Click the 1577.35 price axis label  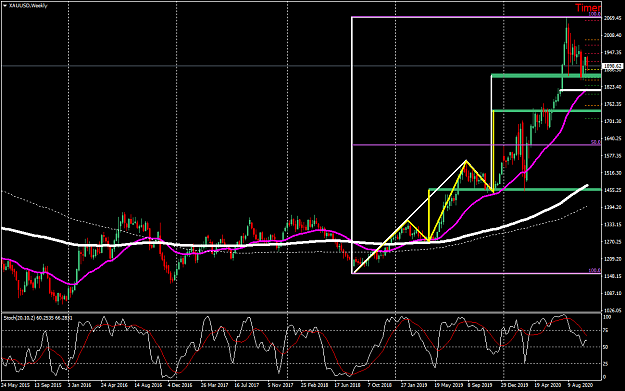point(613,156)
